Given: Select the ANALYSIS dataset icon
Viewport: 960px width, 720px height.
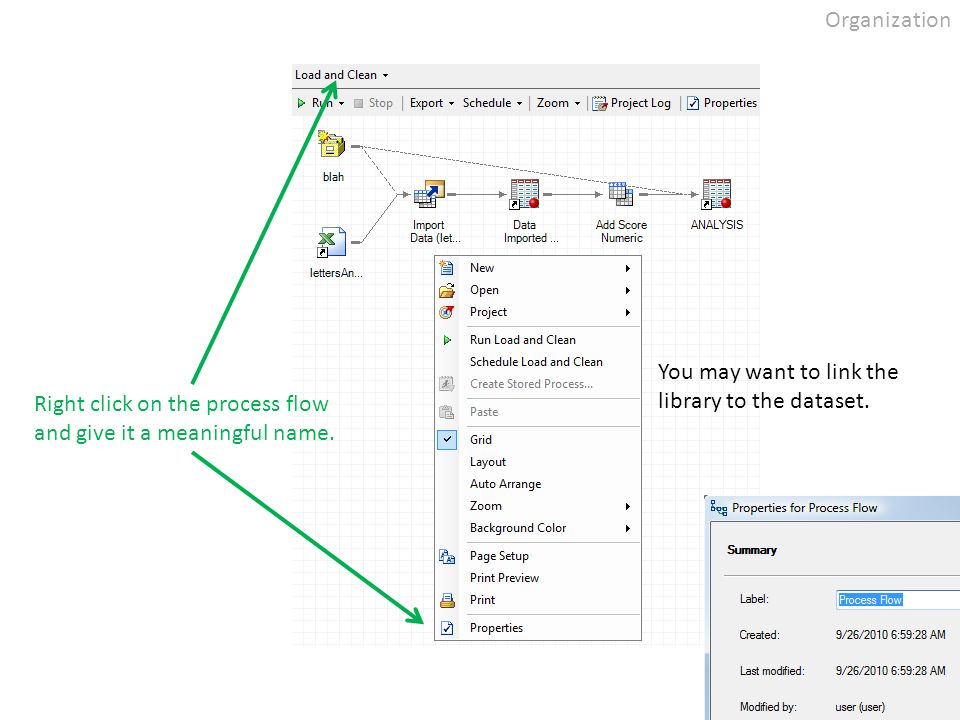Looking at the screenshot, I should point(716,194).
